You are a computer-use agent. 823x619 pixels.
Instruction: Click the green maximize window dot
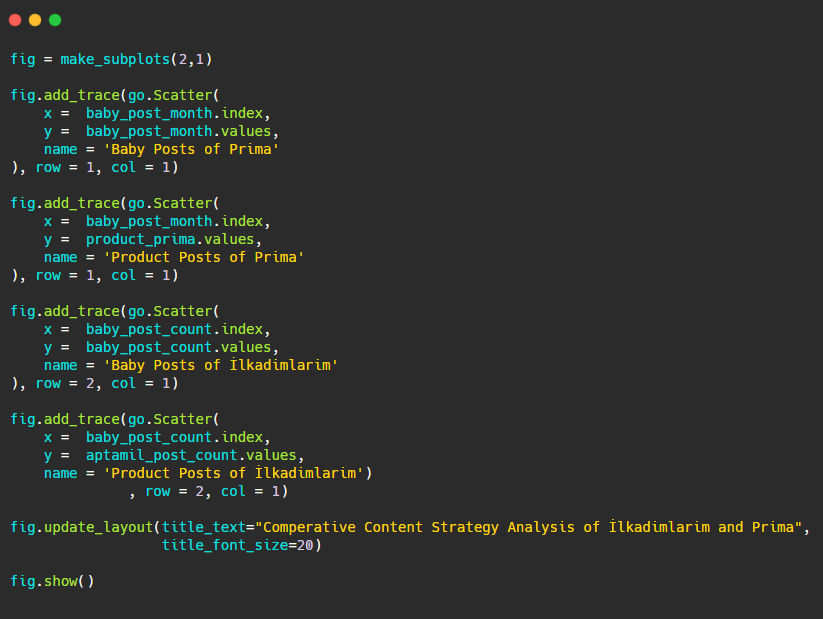55,20
